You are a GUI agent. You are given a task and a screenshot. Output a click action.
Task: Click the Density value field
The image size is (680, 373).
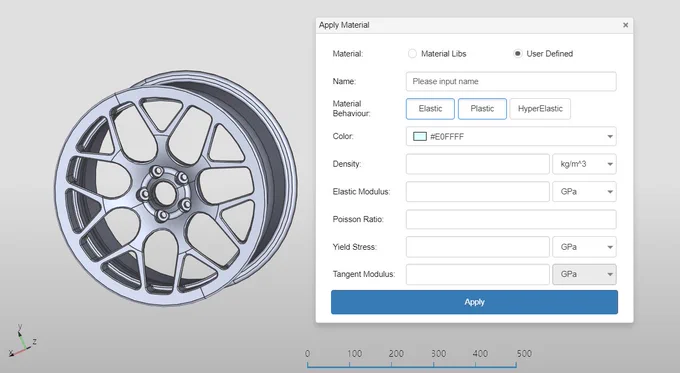pyautogui.click(x=477, y=164)
